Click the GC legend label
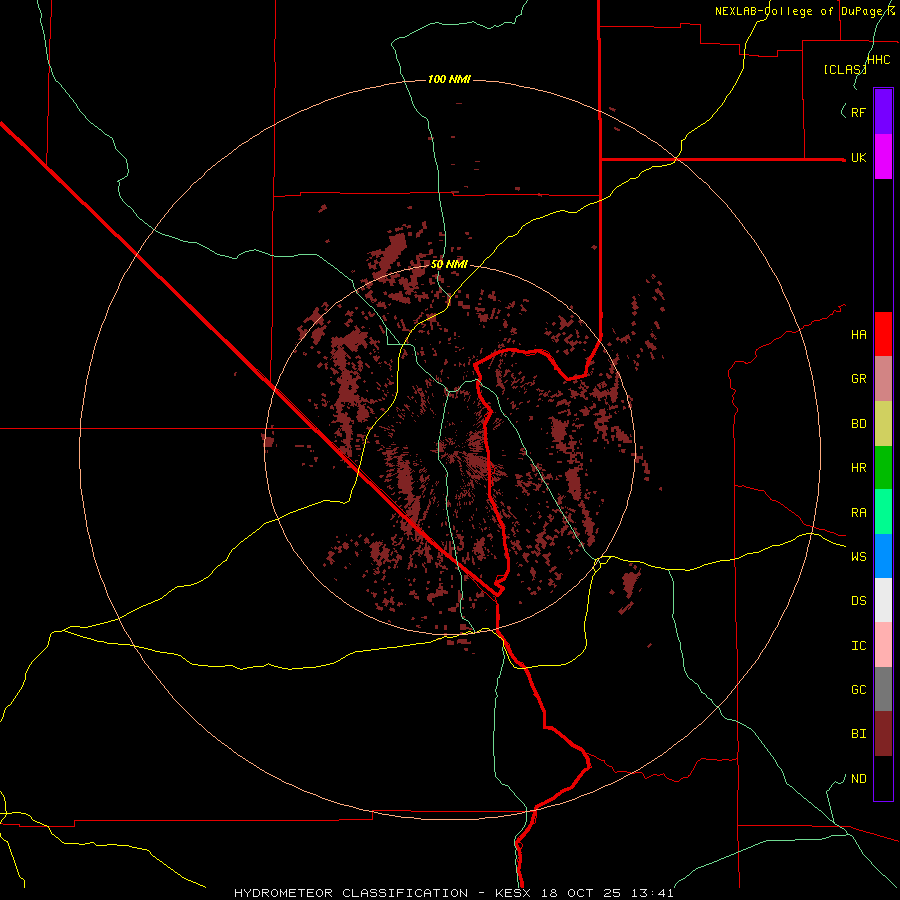The width and height of the screenshot is (900, 900). pyautogui.click(x=858, y=690)
